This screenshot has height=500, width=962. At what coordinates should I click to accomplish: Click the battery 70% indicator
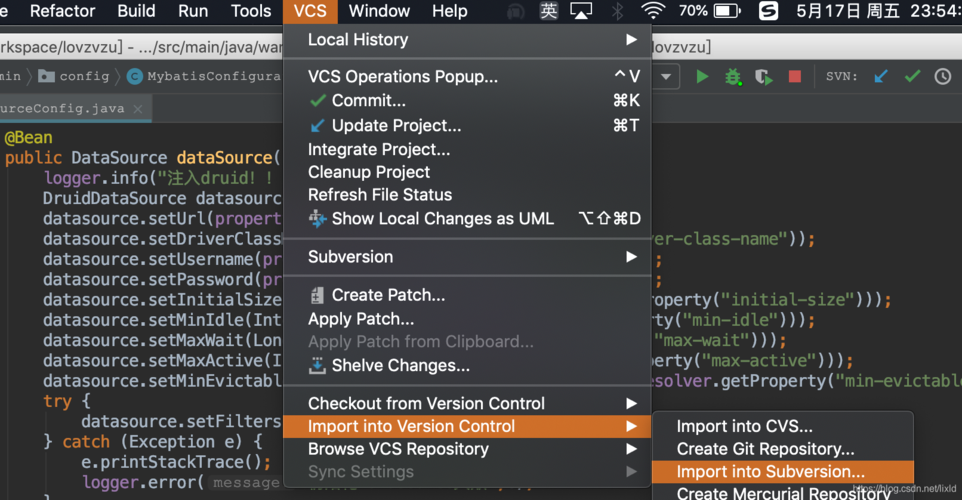[709, 11]
